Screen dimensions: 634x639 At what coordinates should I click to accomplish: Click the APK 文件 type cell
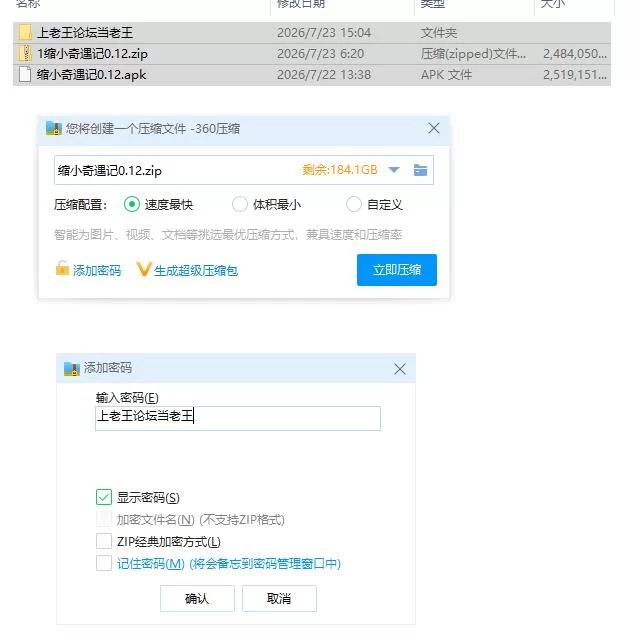pos(447,75)
